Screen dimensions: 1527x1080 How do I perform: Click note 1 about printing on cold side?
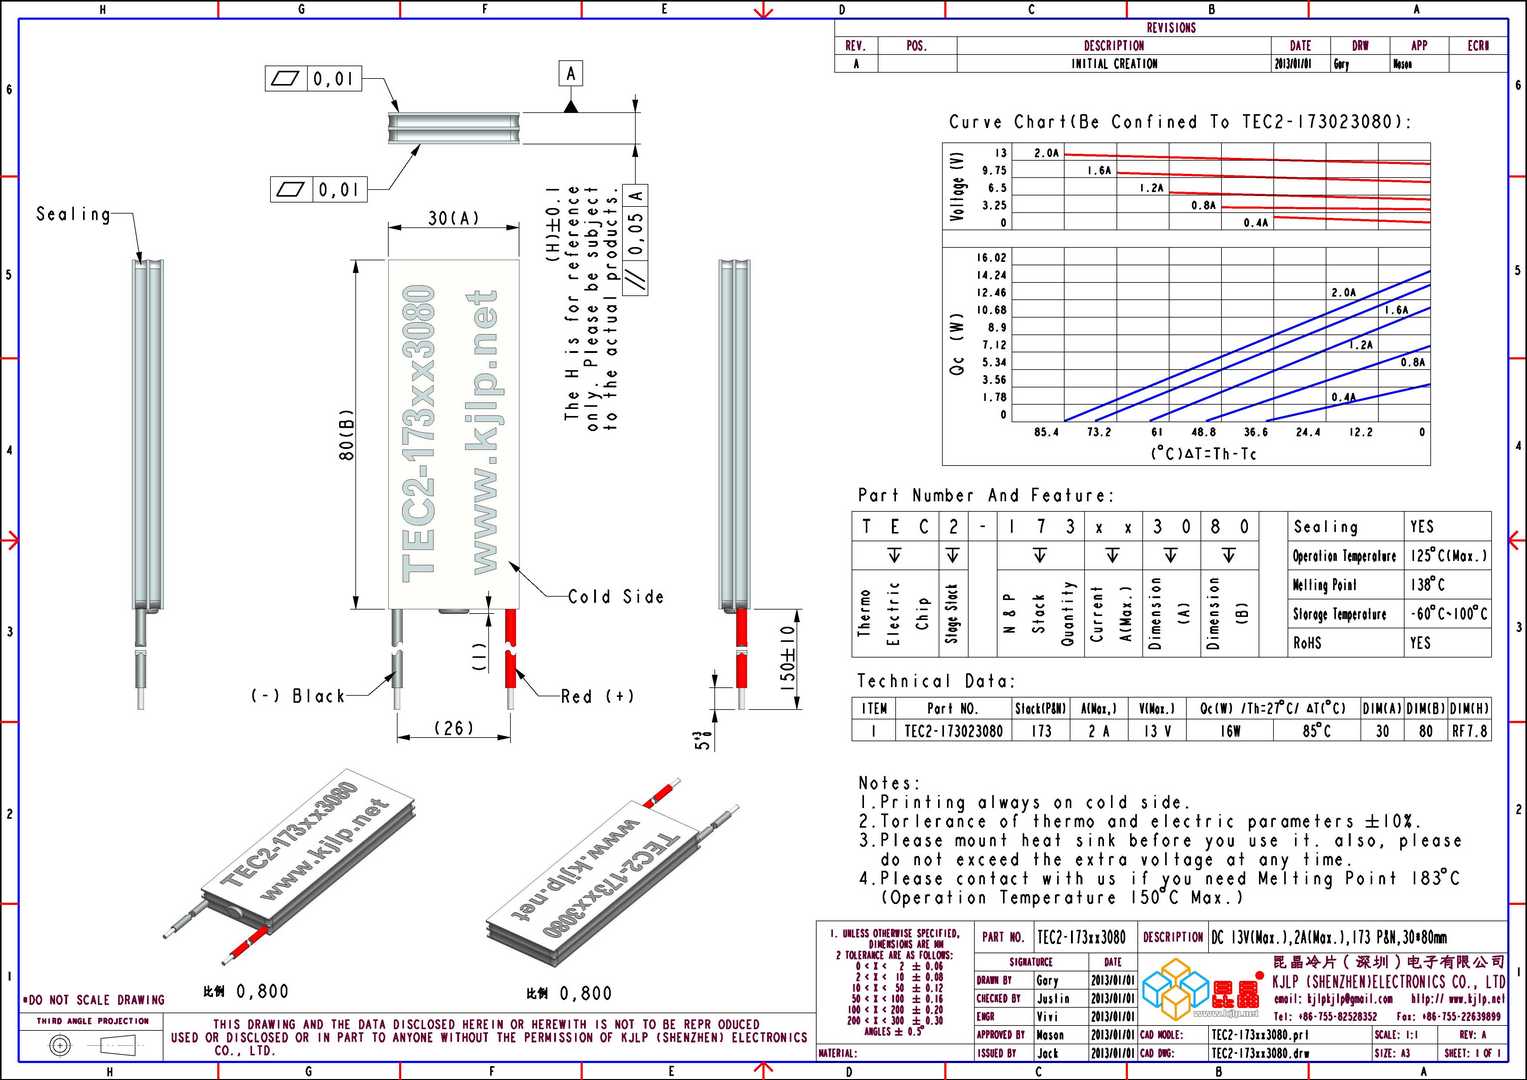pos(1024,802)
